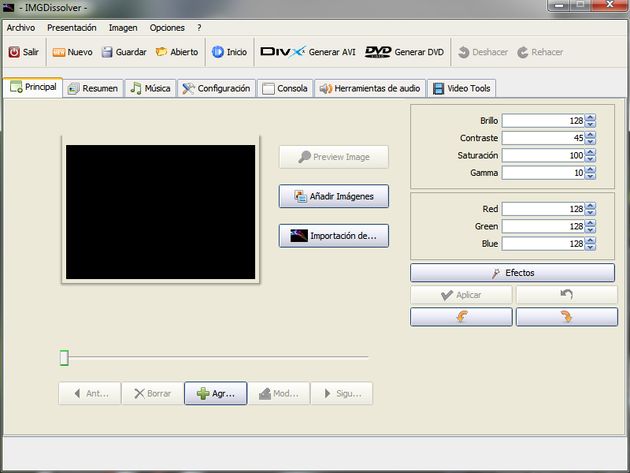Screen dimensions: 630x473
Task: Click the Gamma input field
Action: pyautogui.click(x=544, y=172)
